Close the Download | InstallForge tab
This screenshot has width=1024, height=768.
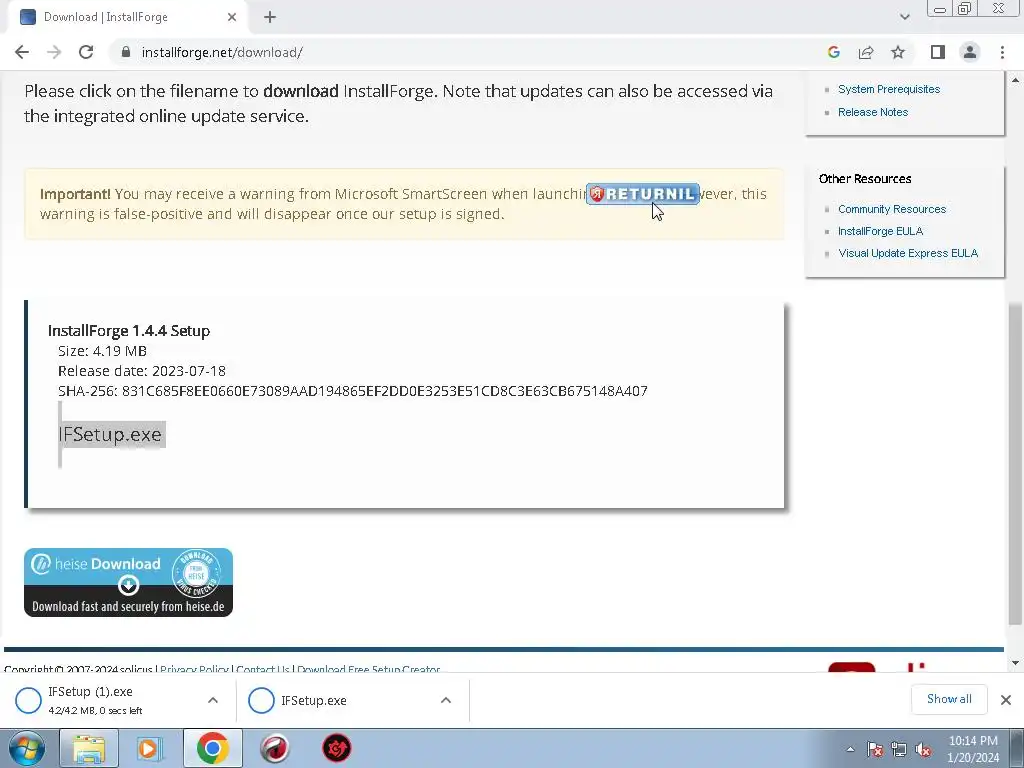(232, 18)
